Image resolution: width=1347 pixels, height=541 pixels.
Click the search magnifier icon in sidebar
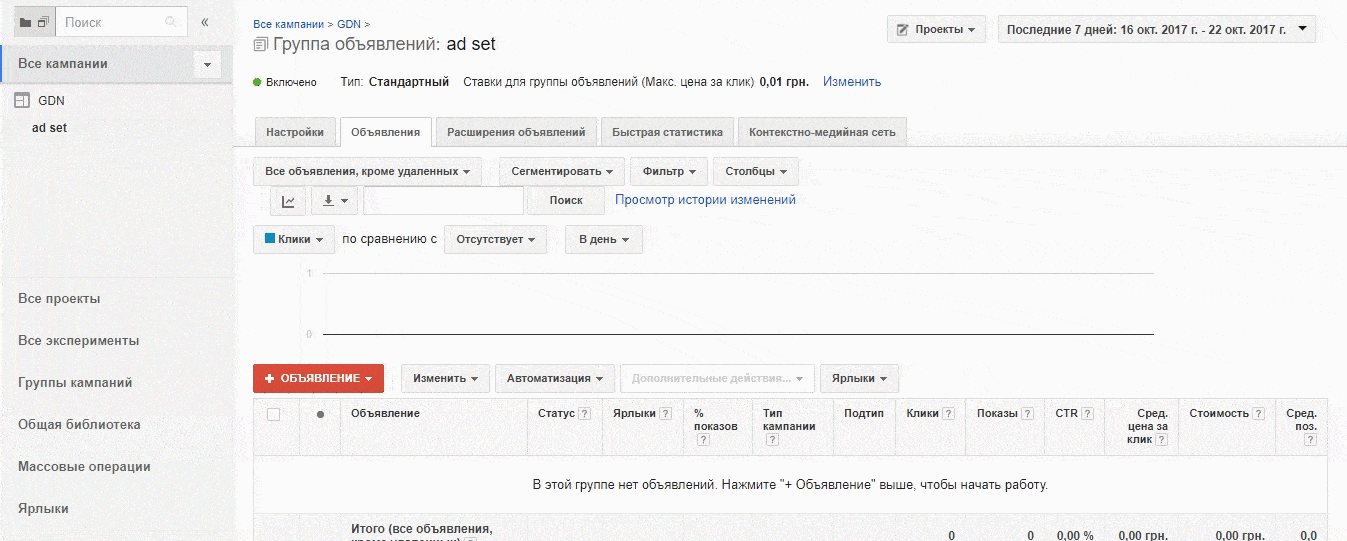tap(171, 22)
